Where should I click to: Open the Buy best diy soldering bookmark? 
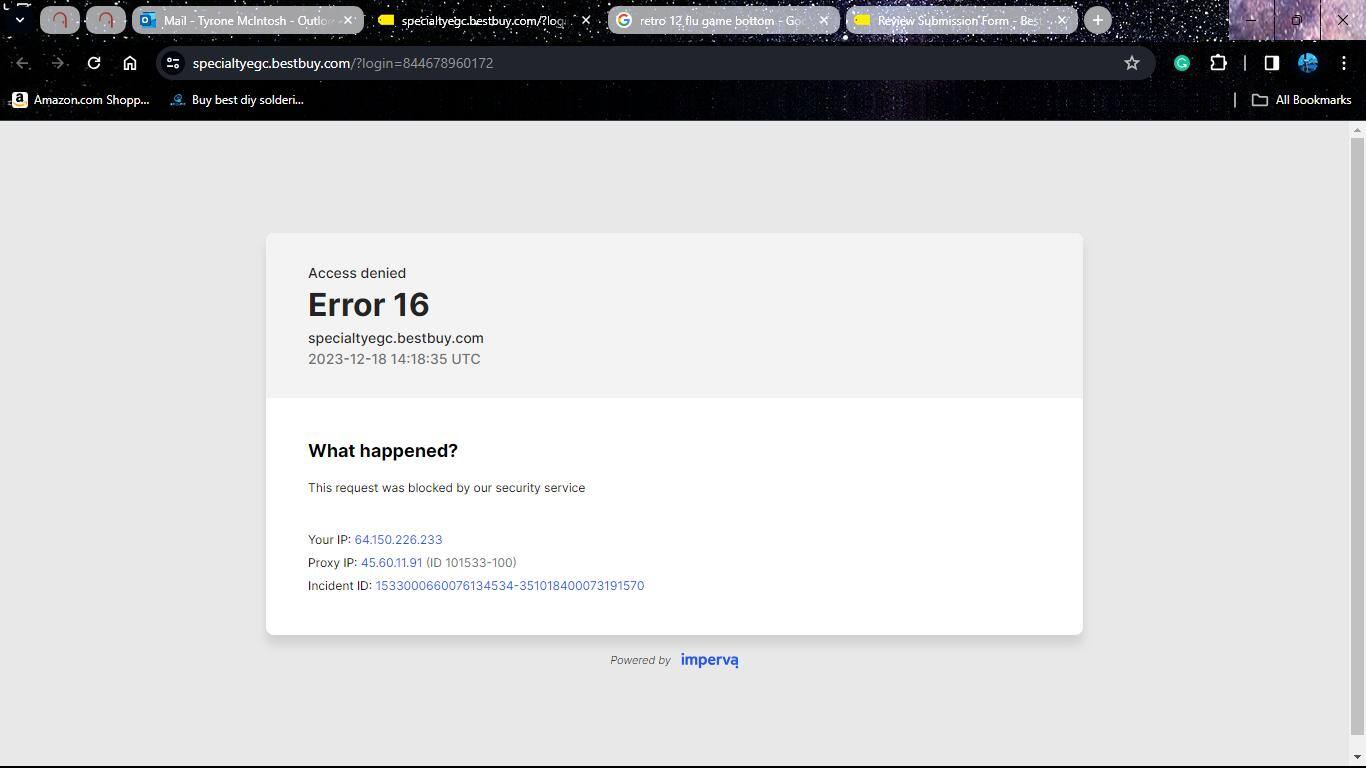coord(237,100)
